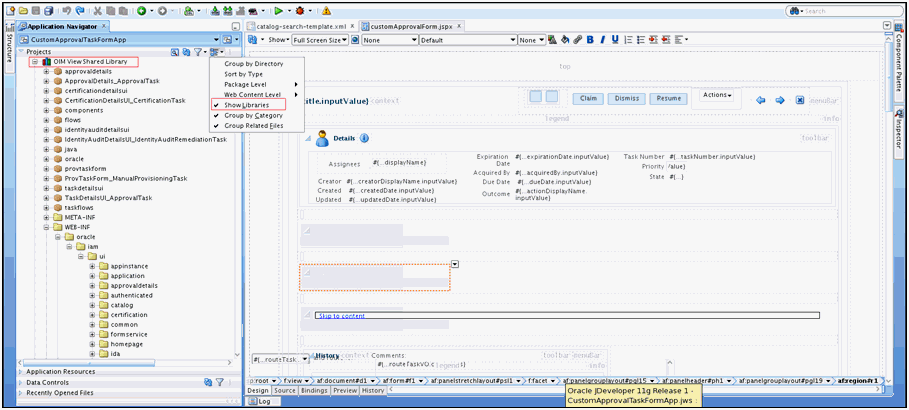Click the yellow warning triangle icon
Viewport: 909px width, 410px height.
coord(326,10)
